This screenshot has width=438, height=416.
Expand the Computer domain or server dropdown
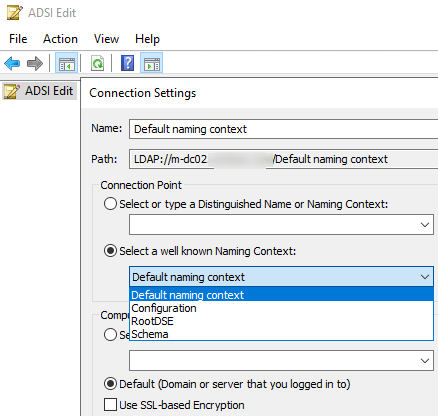(x=425, y=360)
